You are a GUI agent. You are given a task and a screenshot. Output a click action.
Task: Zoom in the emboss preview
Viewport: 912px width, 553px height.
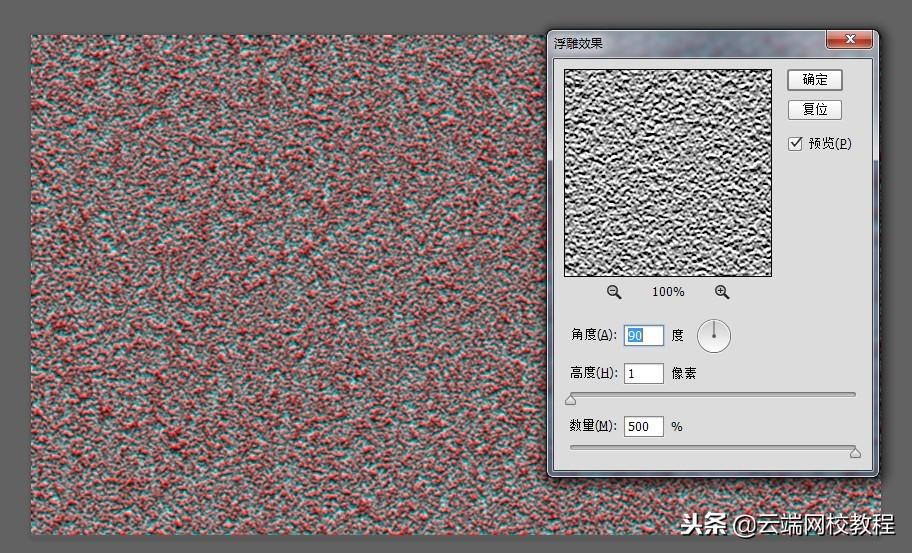pos(722,292)
